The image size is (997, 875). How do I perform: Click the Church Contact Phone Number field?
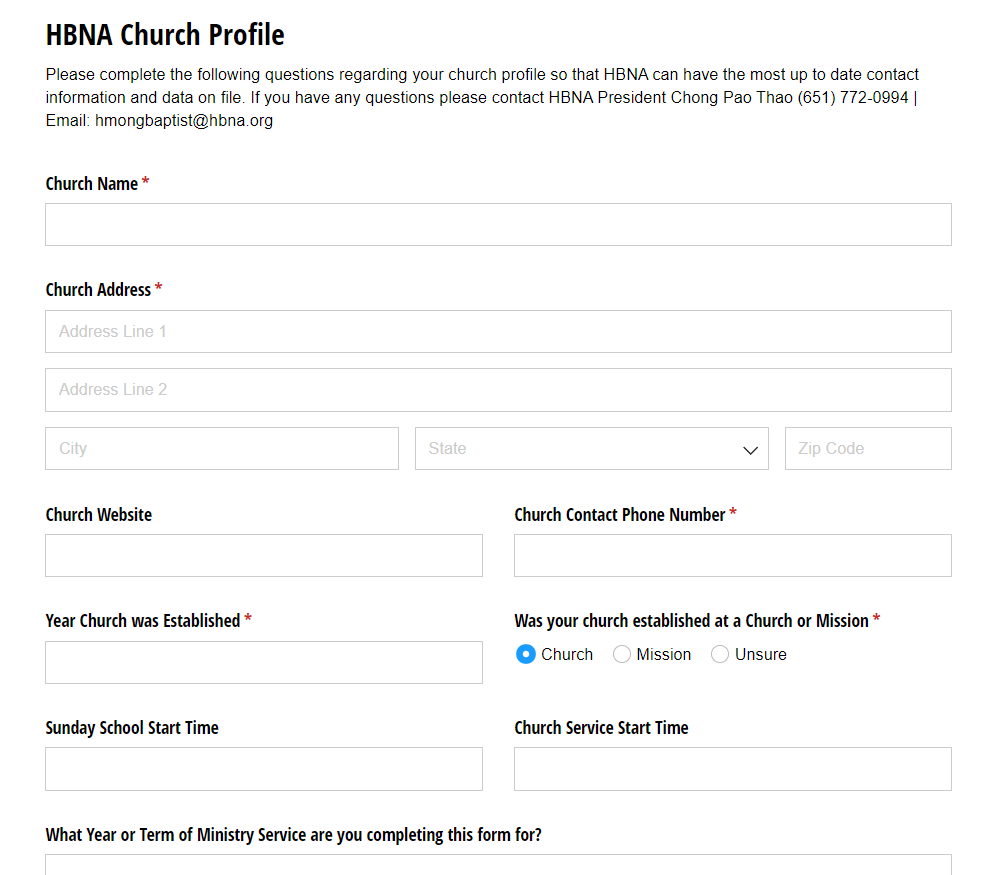[732, 556]
